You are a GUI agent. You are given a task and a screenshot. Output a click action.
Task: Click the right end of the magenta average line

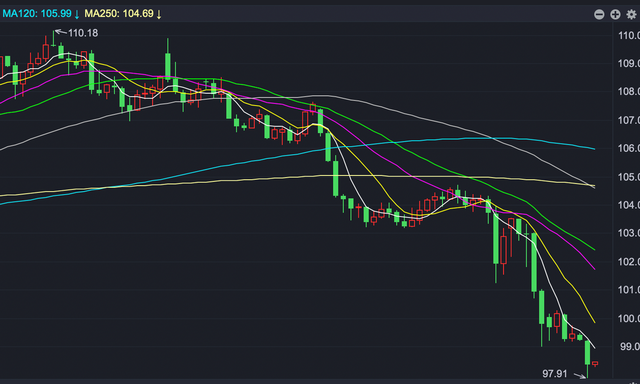tap(594, 269)
